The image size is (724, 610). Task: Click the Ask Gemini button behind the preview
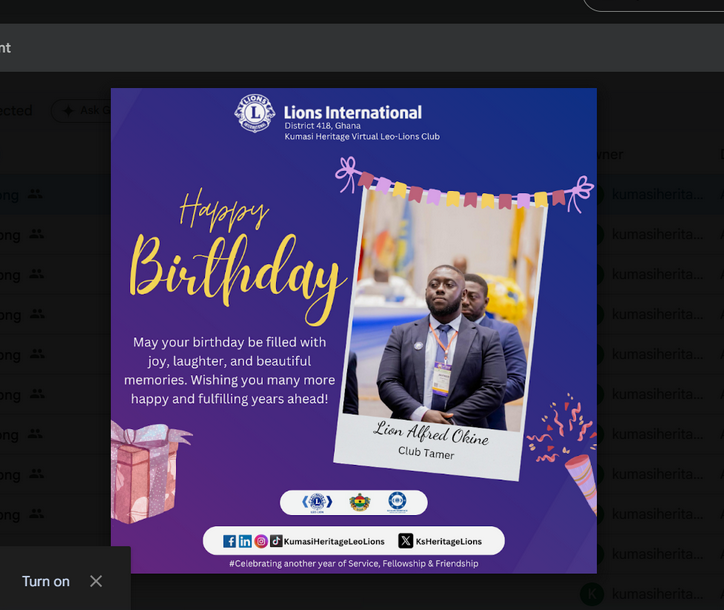pos(81,110)
